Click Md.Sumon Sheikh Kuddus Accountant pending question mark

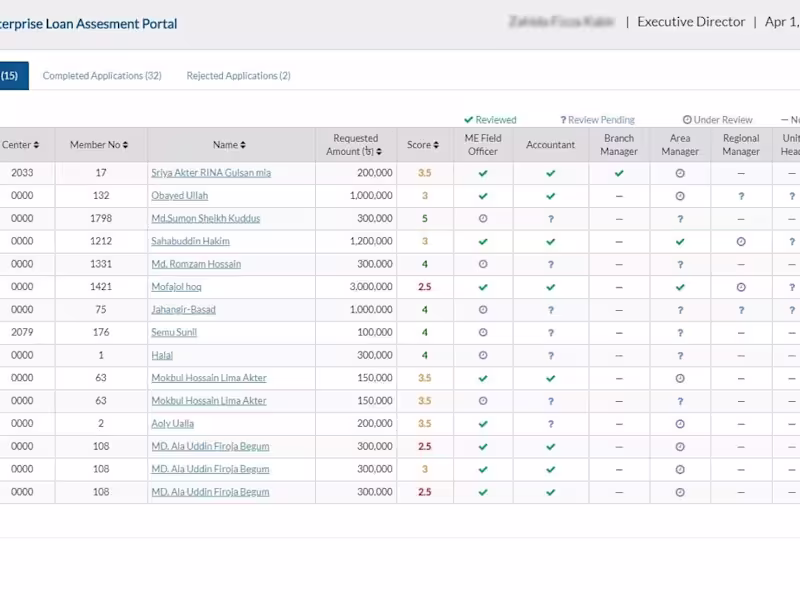[x=551, y=219]
